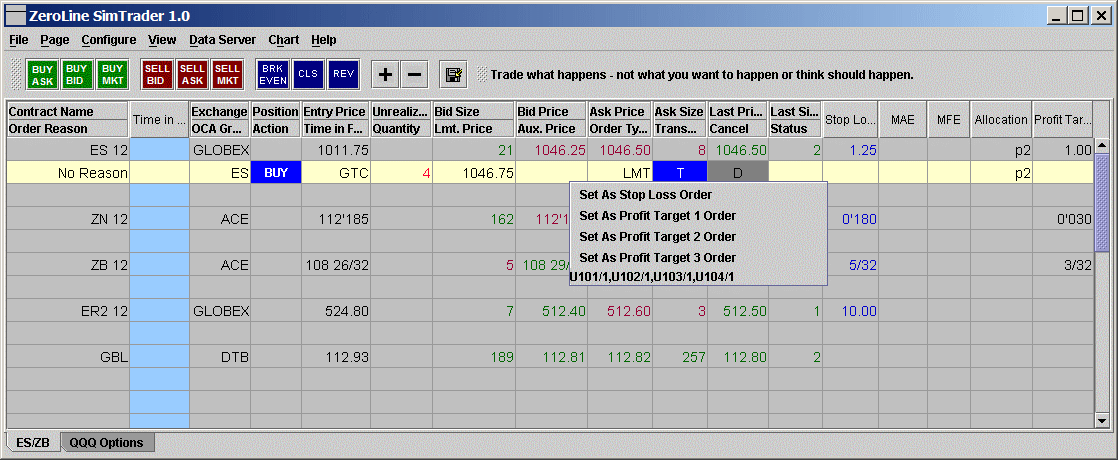Click the BUY BID toolbar button

77,74
